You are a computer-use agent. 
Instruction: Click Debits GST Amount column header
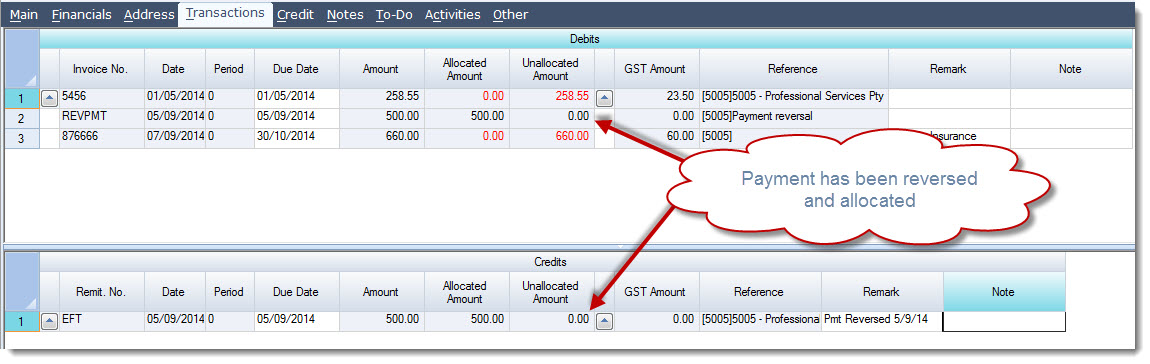pos(656,69)
